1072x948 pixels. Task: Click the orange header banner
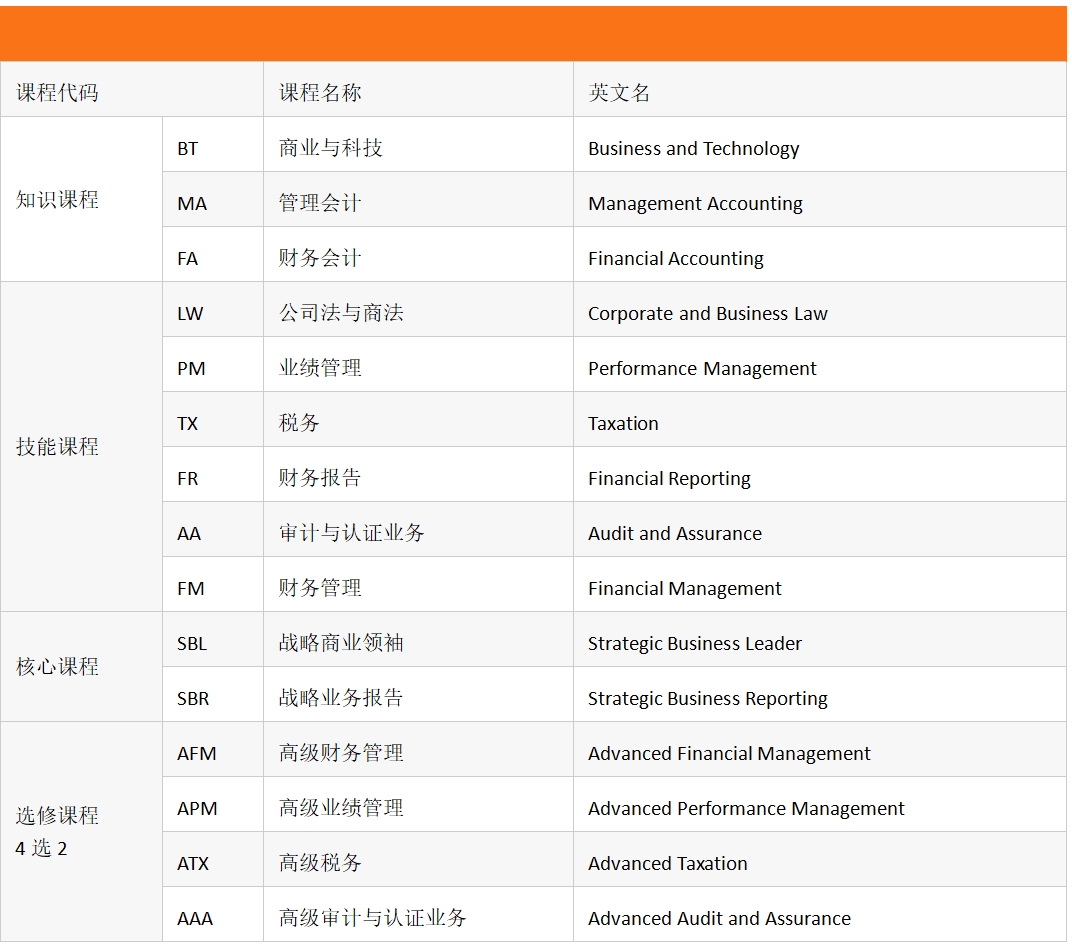pyautogui.click(x=534, y=34)
